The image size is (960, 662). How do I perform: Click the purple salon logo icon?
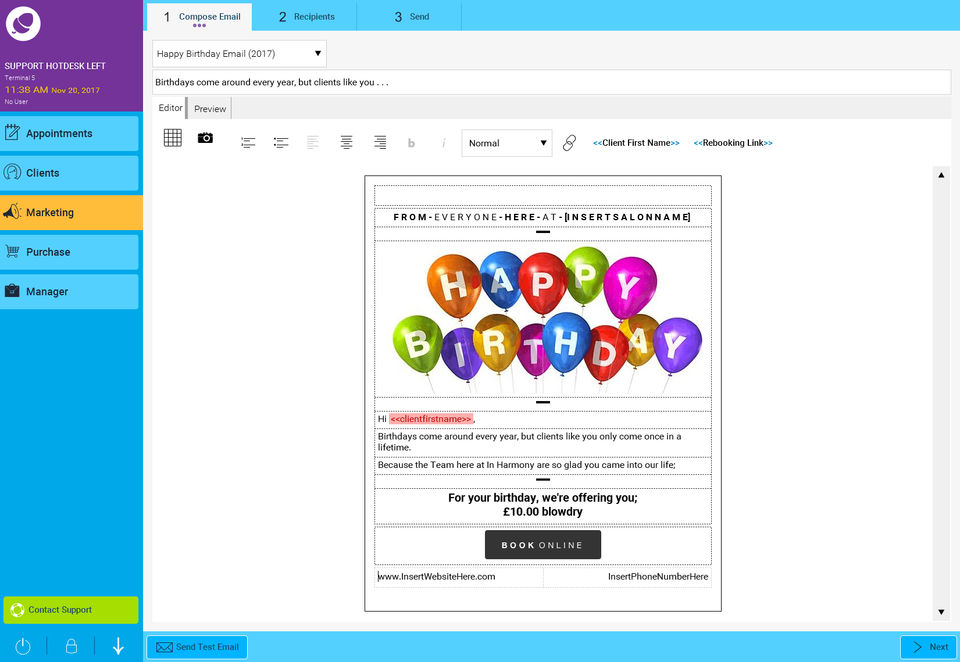click(x=23, y=24)
